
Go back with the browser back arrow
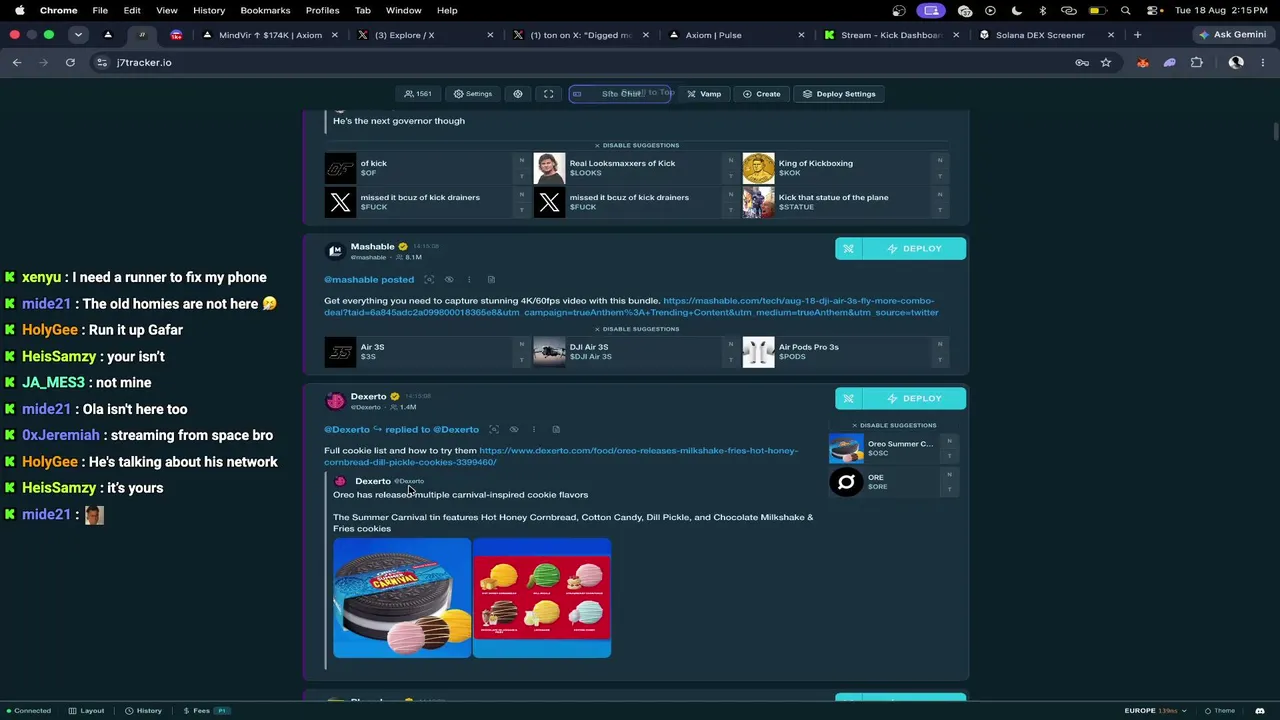(x=17, y=63)
